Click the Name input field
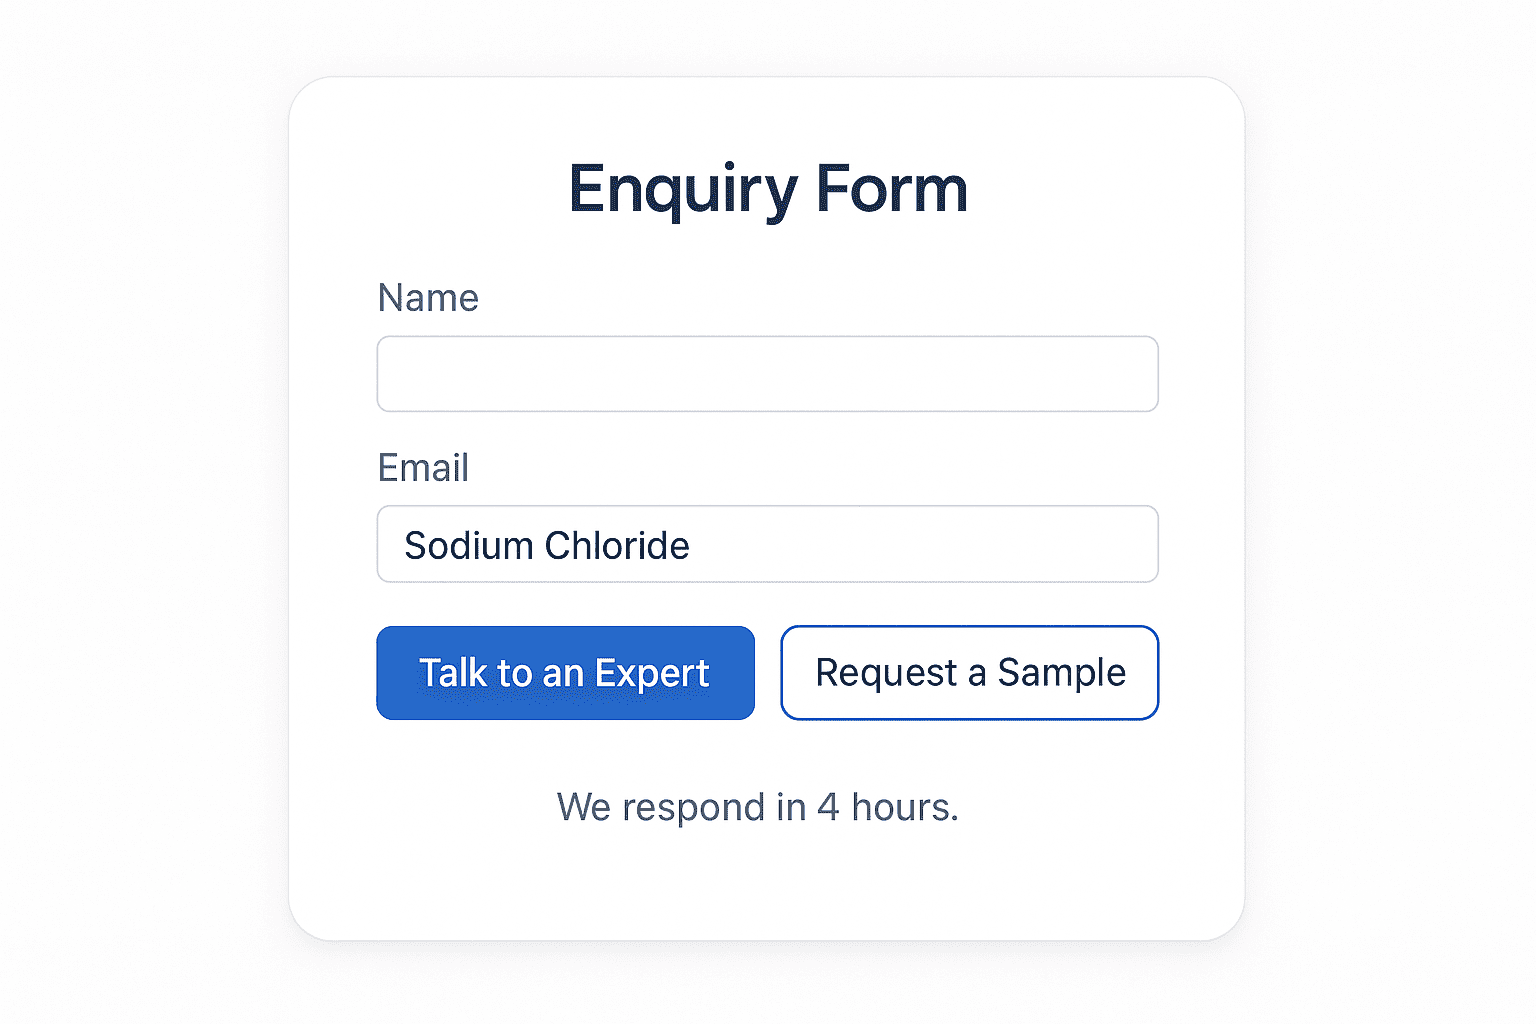The image size is (1536, 1024). coord(767,374)
